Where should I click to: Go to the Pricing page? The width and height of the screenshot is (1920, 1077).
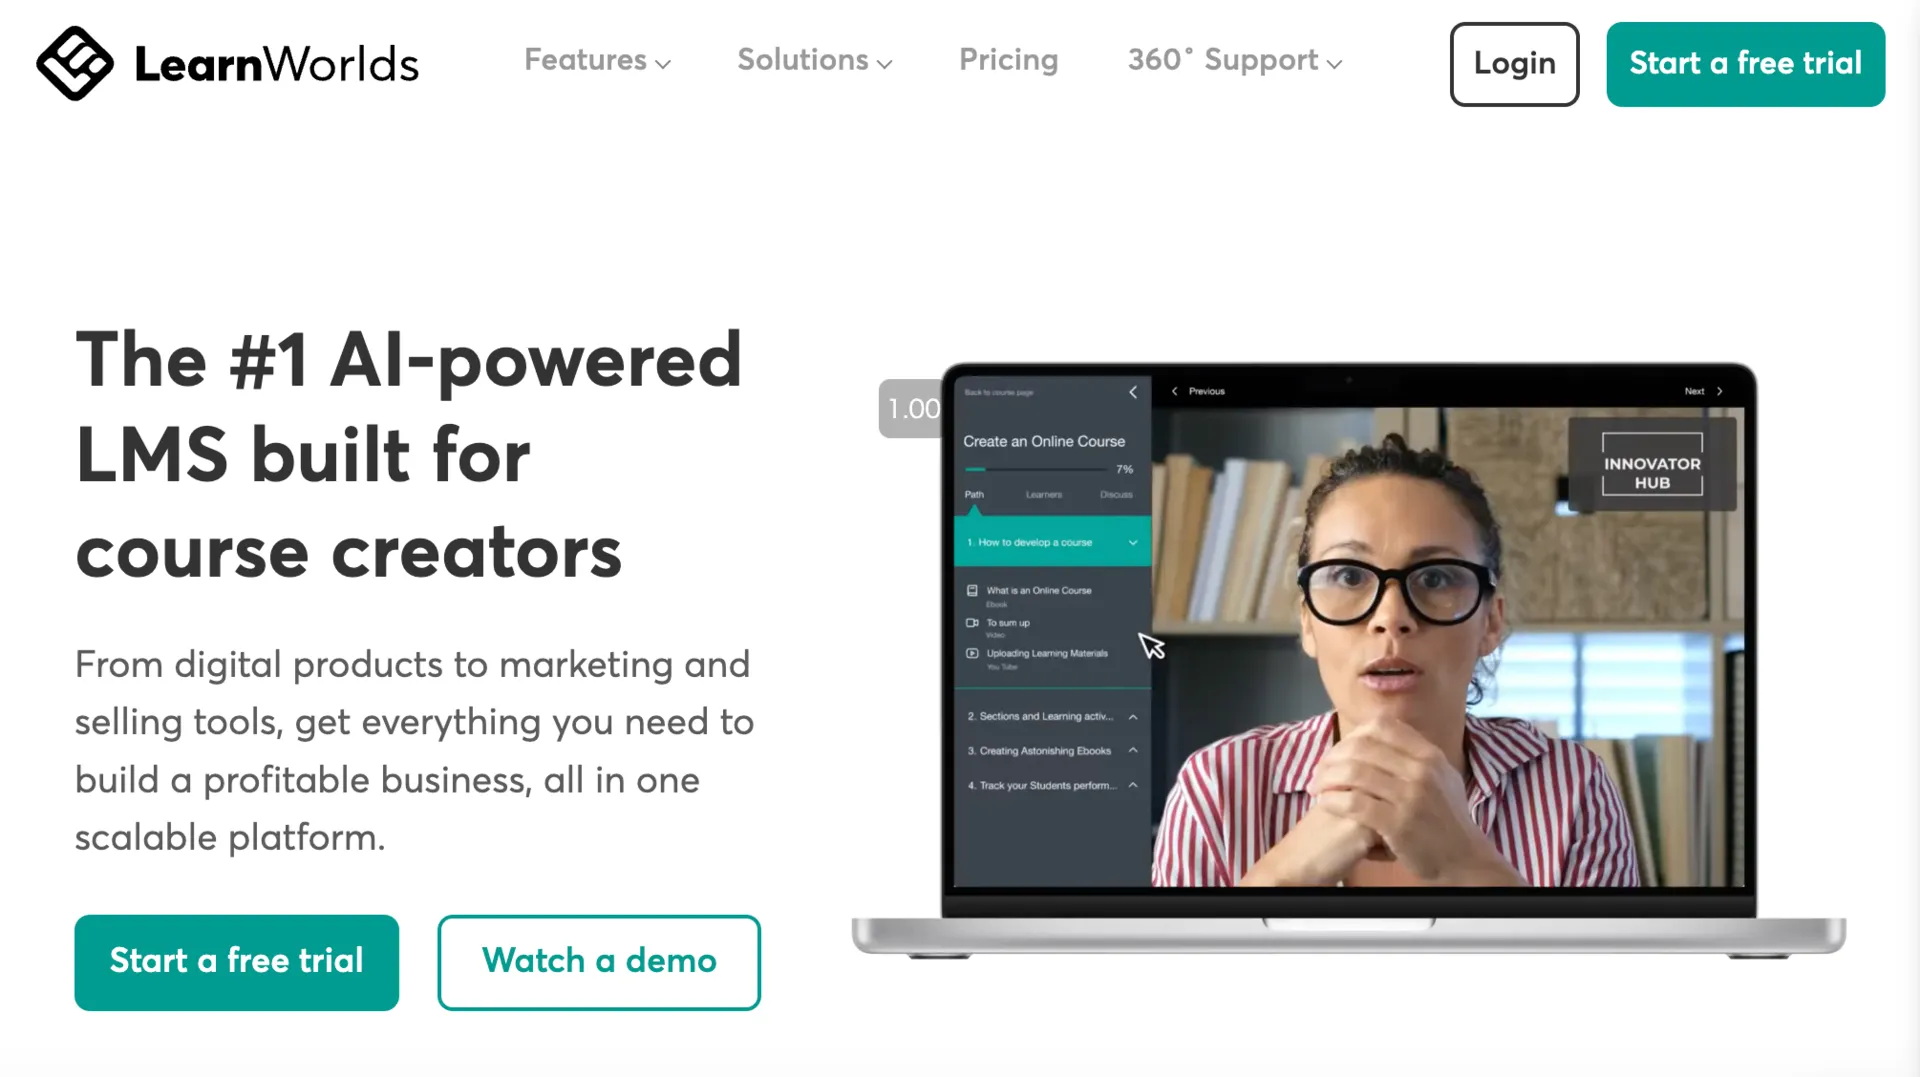pos(1008,61)
